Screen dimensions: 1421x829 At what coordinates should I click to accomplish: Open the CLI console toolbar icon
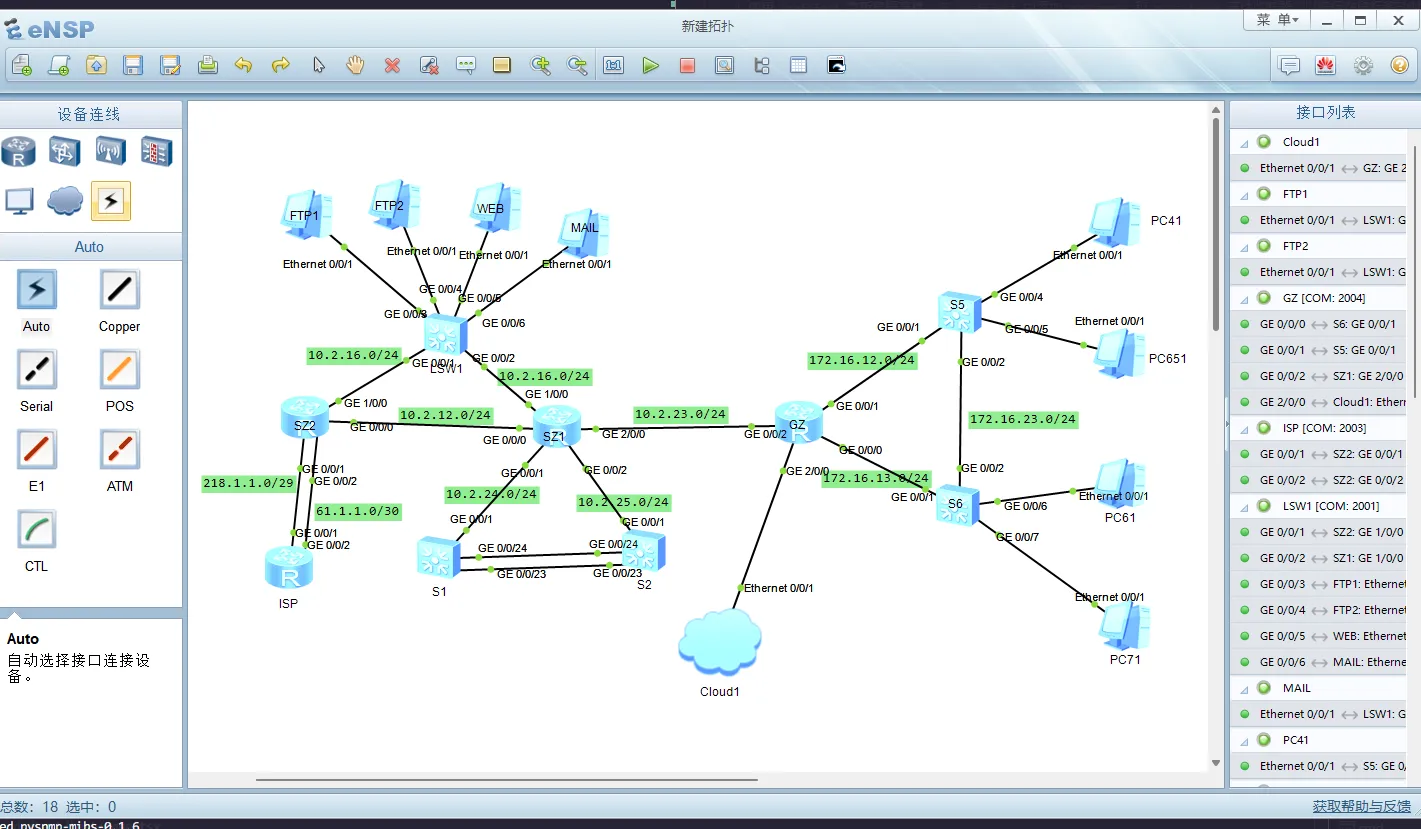click(837, 66)
